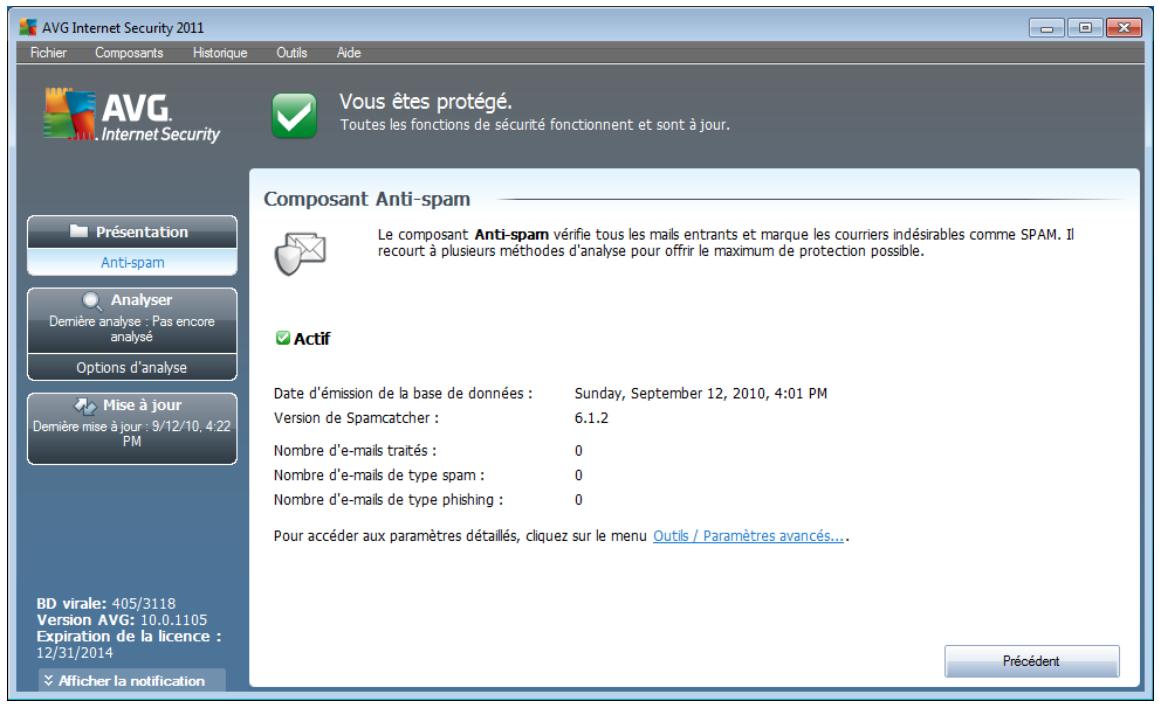Click the 'Date d'émission de la base de données' label
The width and height of the screenshot is (1159, 704).
pyautogui.click(x=403, y=393)
